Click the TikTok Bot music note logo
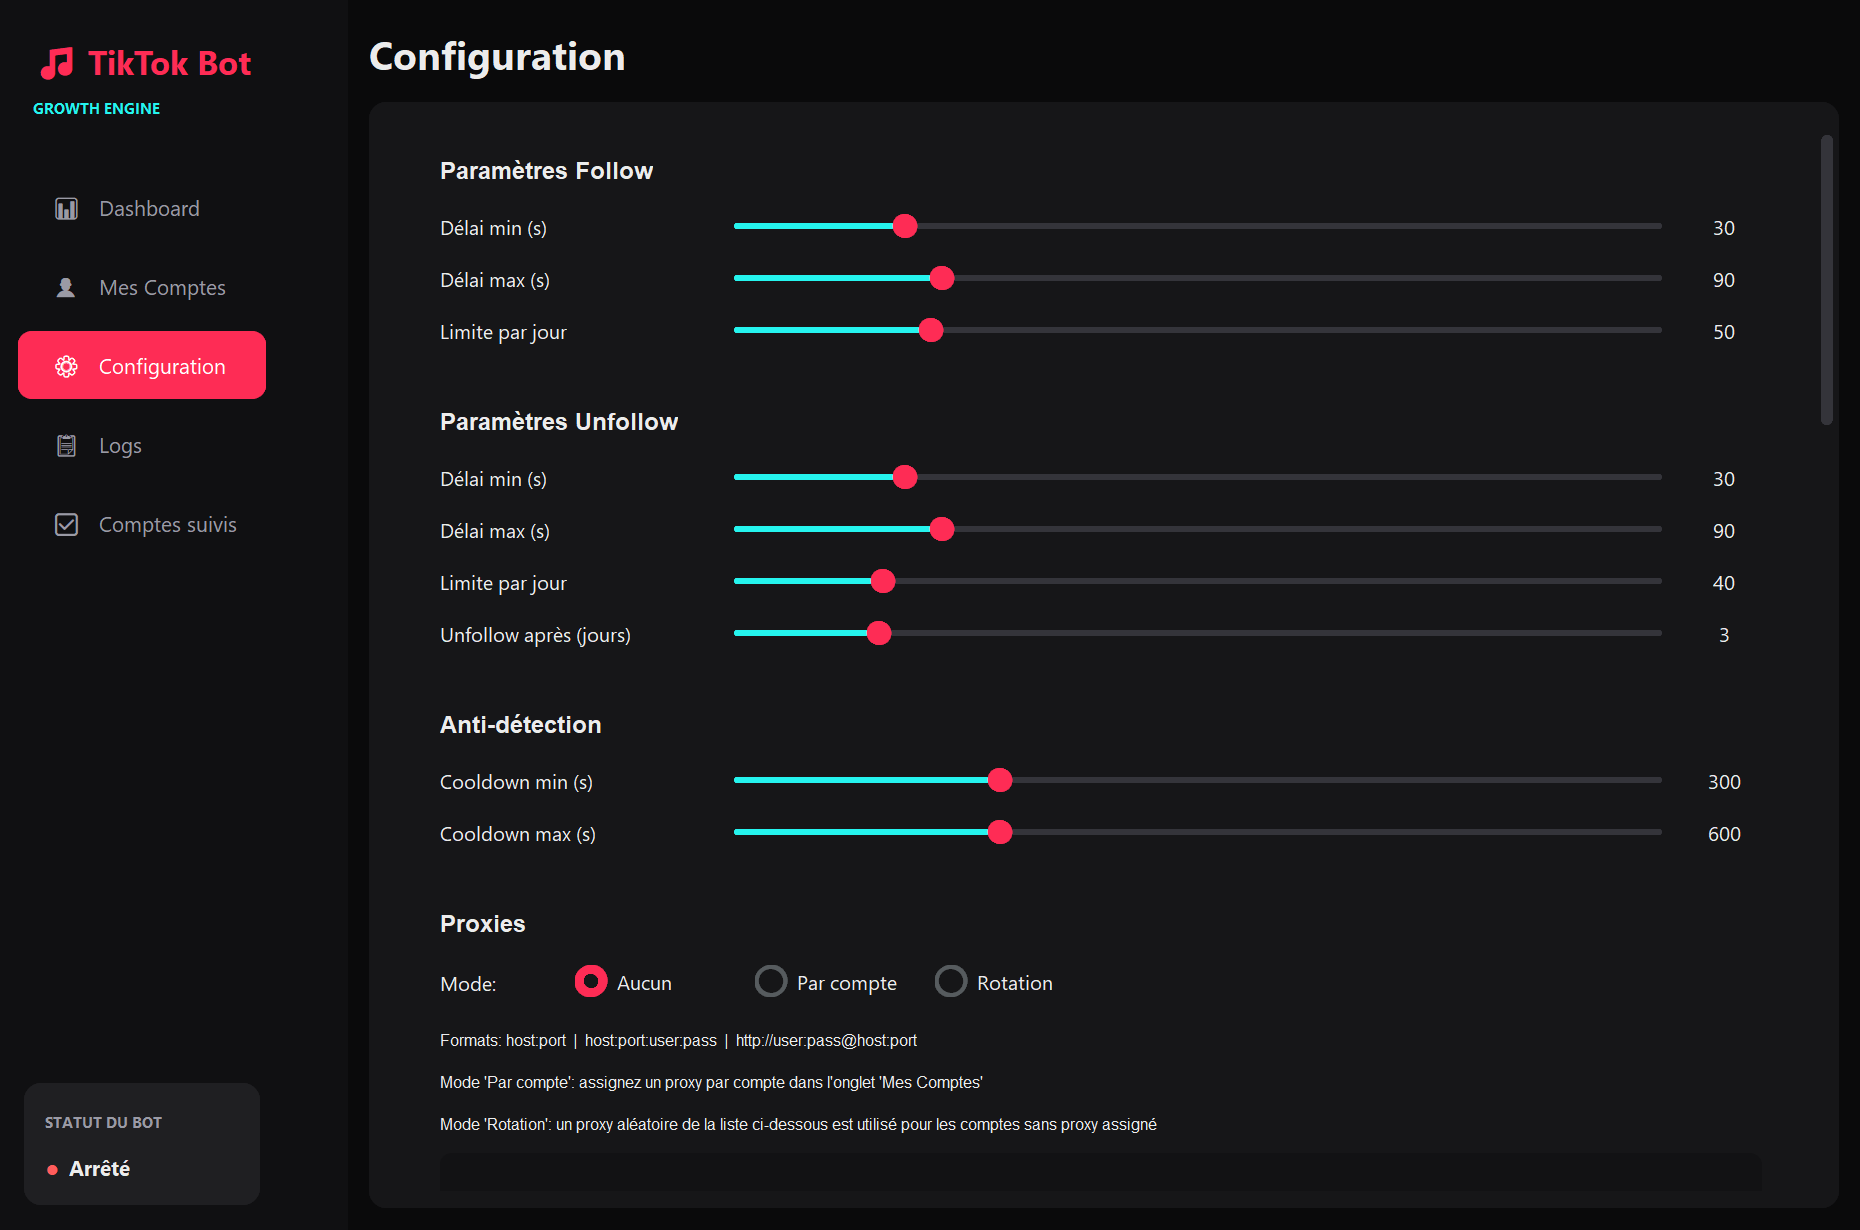The height and width of the screenshot is (1230, 1860). tap(57, 63)
